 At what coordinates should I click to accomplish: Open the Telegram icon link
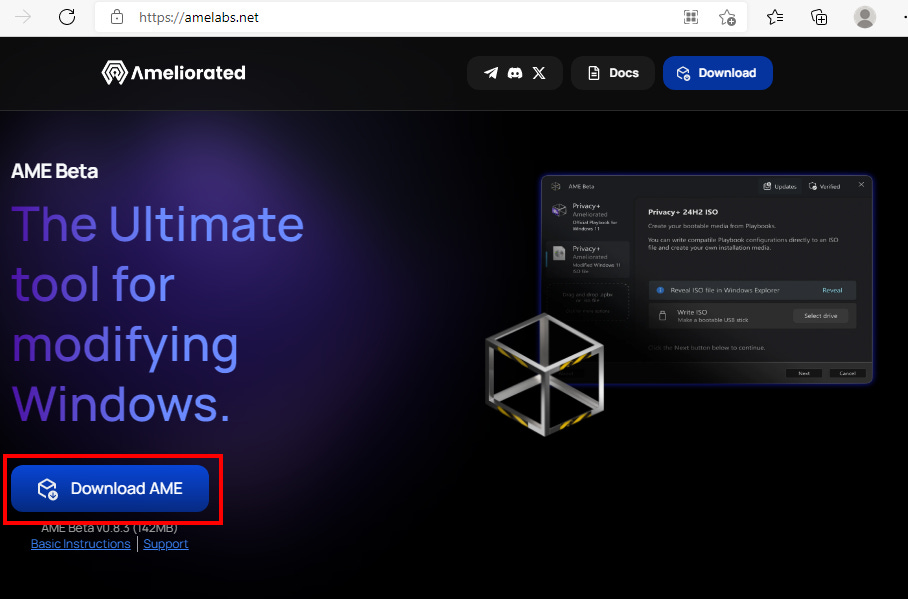[x=491, y=73]
